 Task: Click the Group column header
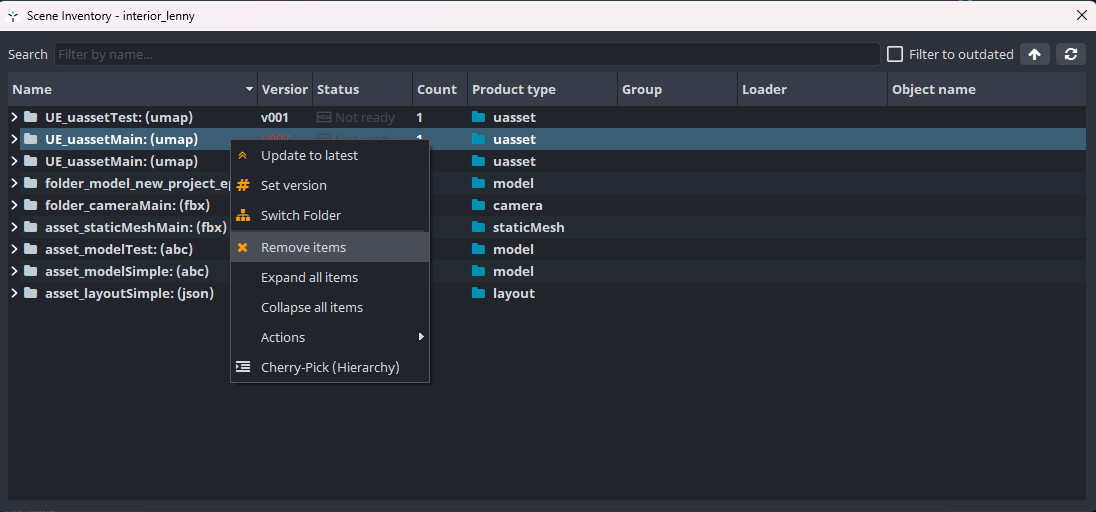pos(677,90)
